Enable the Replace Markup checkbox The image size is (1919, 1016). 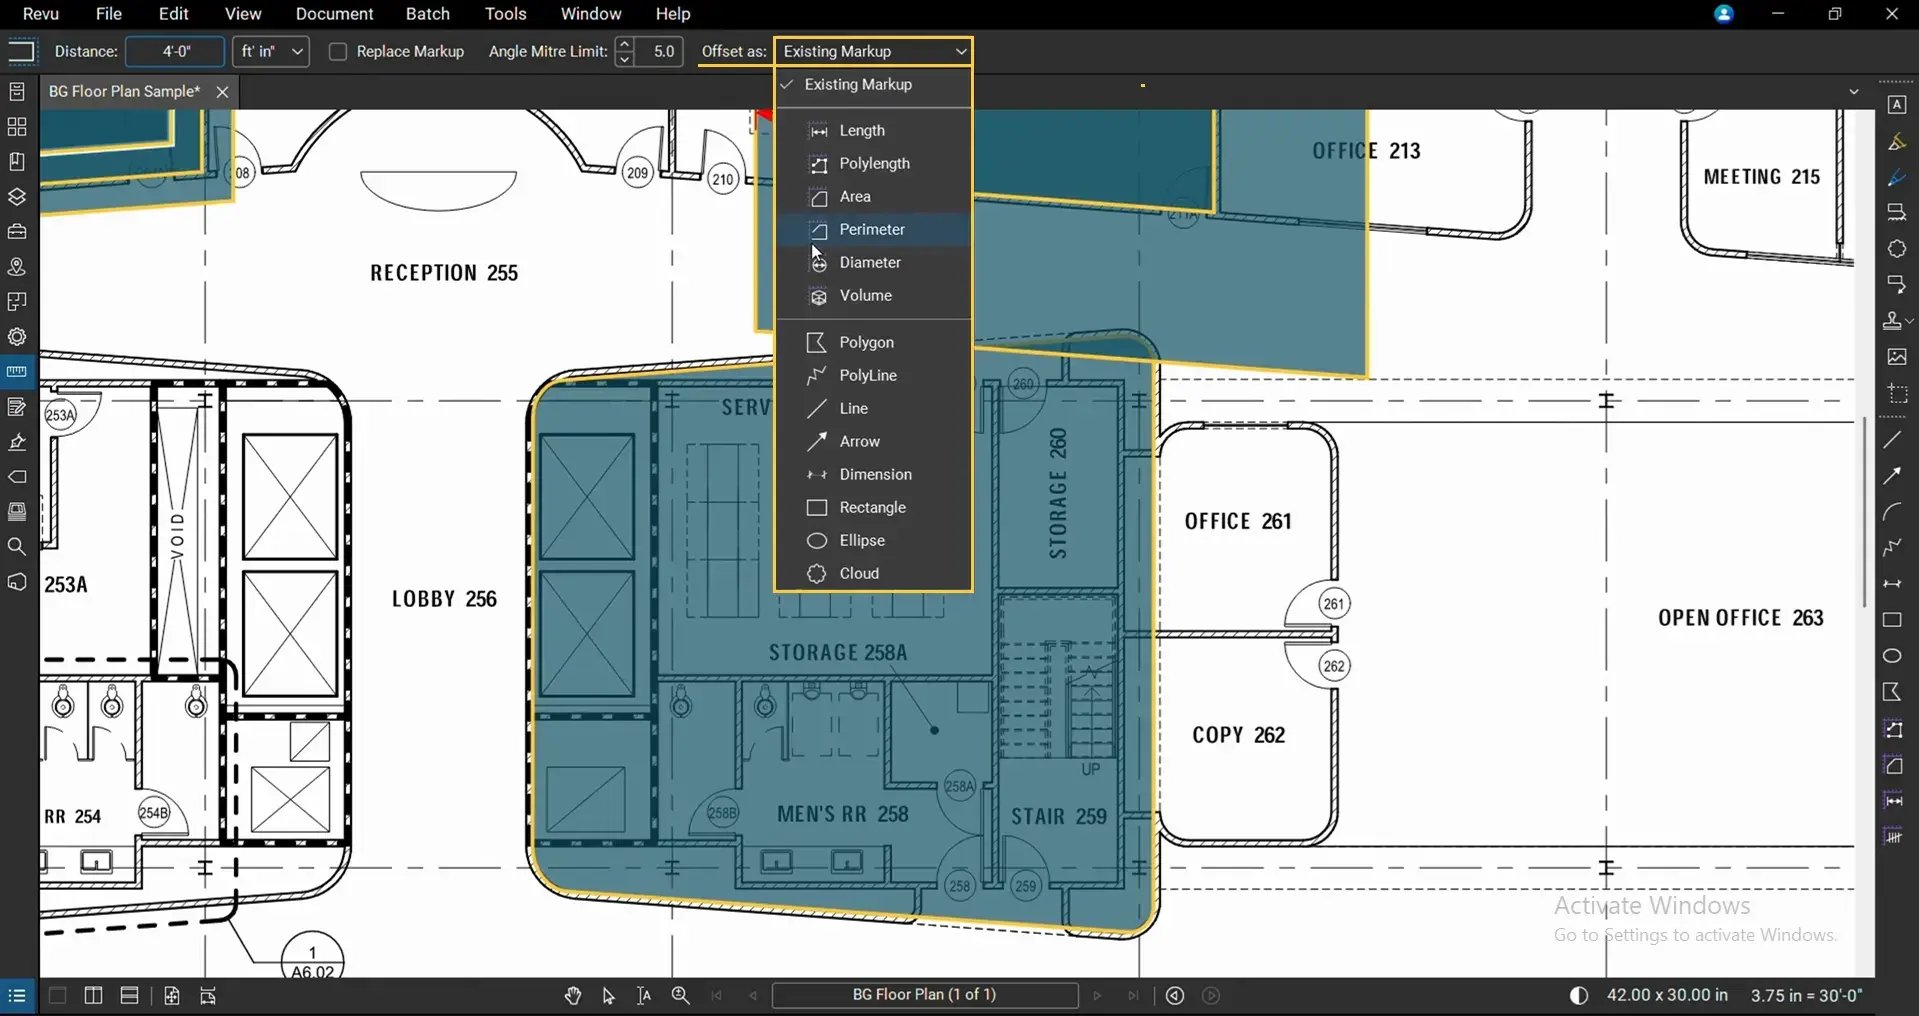[338, 51]
